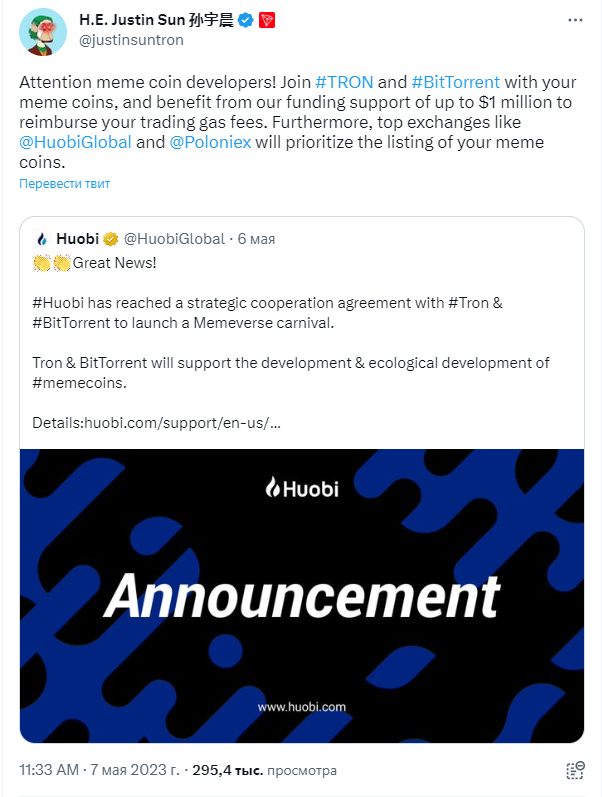
Task: Open the #BitTorrent hashtag link
Action: 455,83
